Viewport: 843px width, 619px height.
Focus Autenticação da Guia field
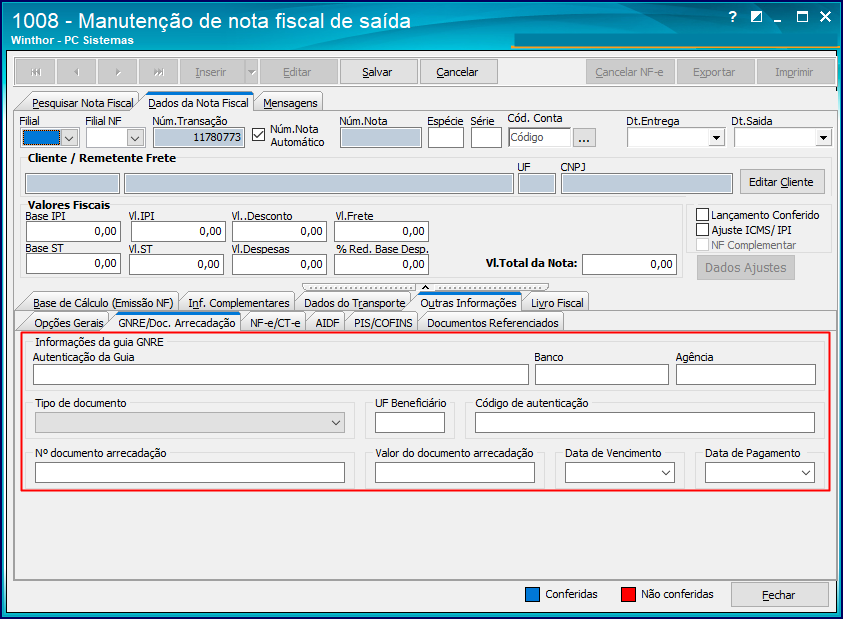click(281, 374)
